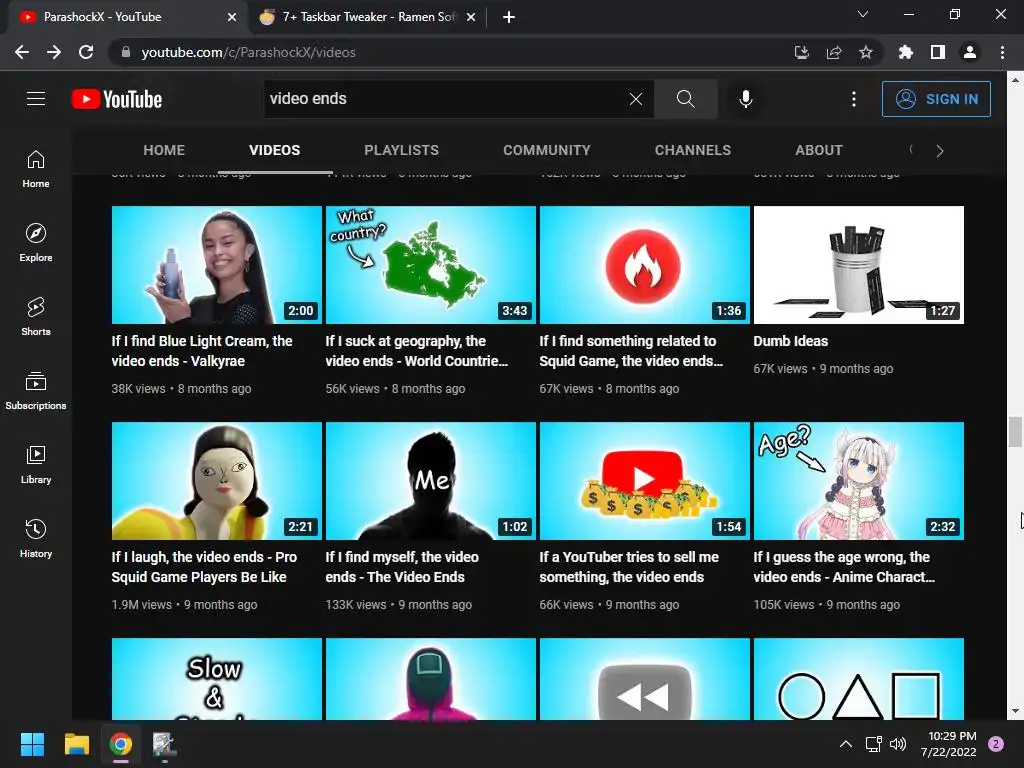
Task: Open 'If I find Blue Light Cream' video title
Action: [202, 351]
